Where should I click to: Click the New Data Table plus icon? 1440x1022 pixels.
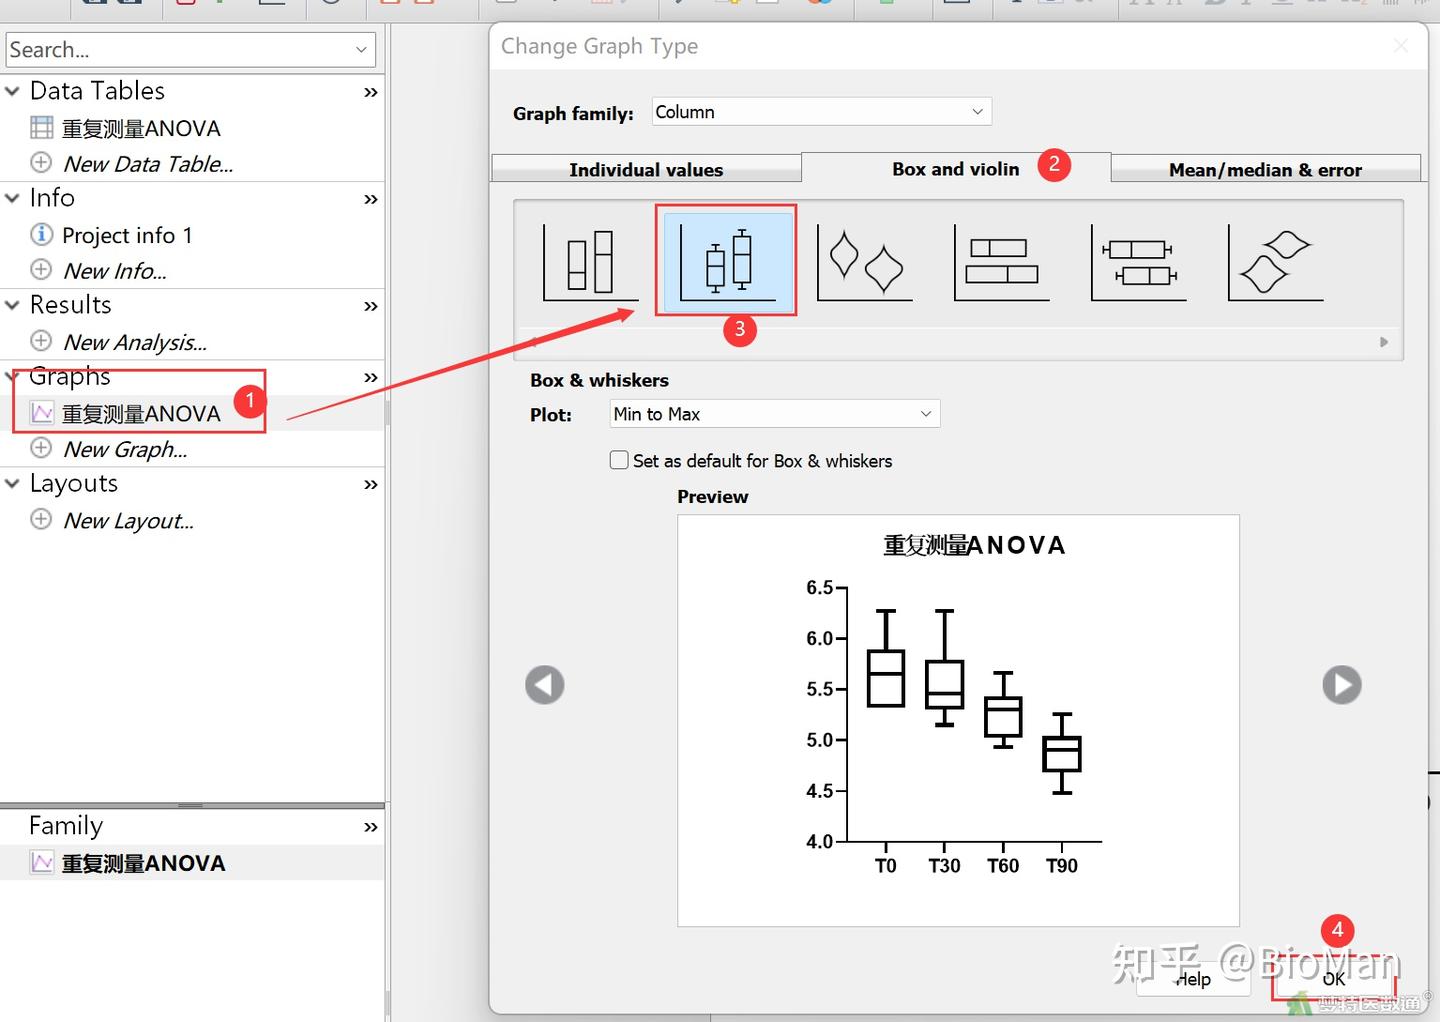[41, 162]
